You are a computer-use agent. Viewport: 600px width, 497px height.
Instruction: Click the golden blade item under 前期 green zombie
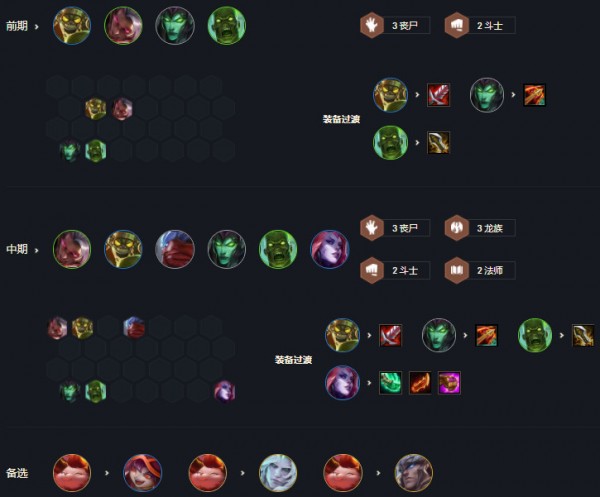[439, 142]
